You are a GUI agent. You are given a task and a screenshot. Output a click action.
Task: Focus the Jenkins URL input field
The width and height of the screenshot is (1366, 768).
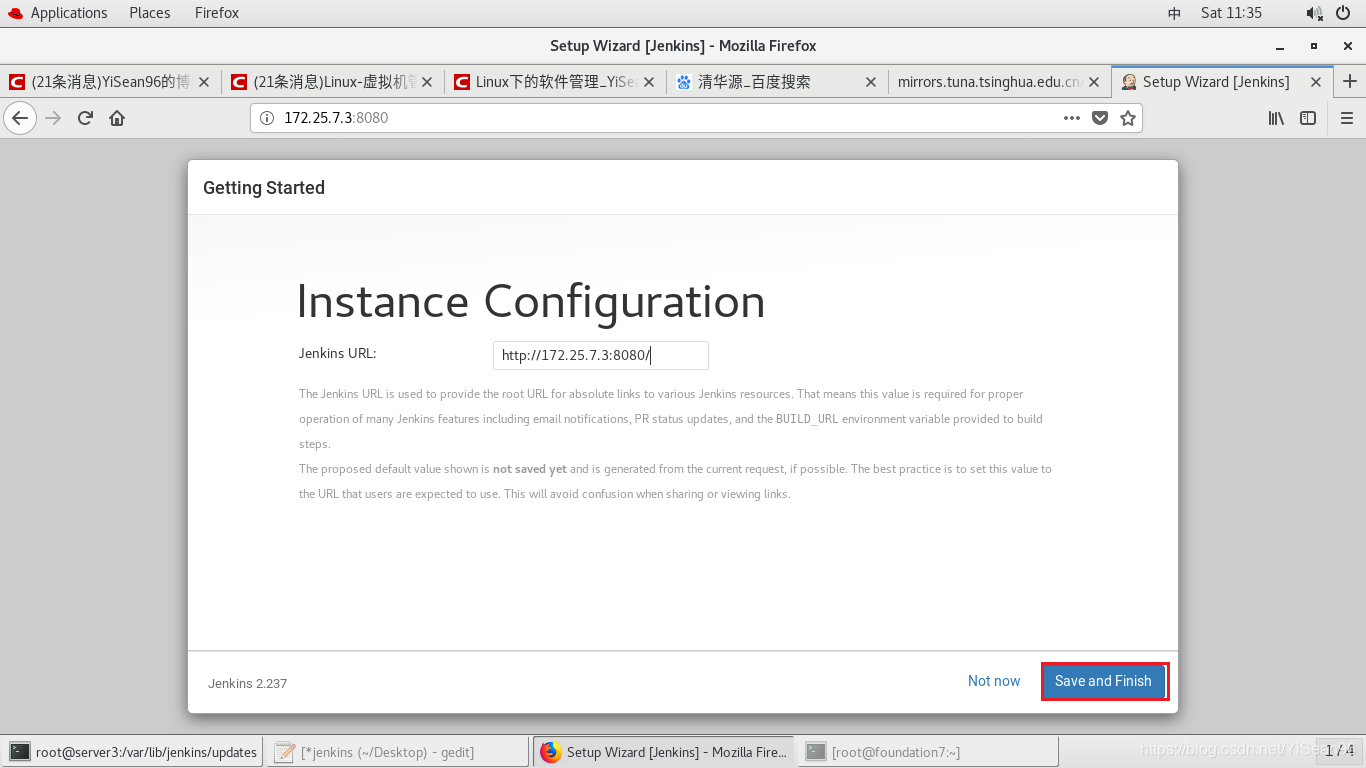(x=600, y=355)
